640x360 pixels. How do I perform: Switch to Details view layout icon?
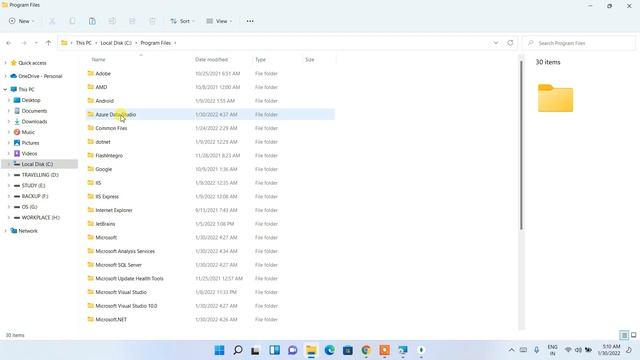point(624,335)
